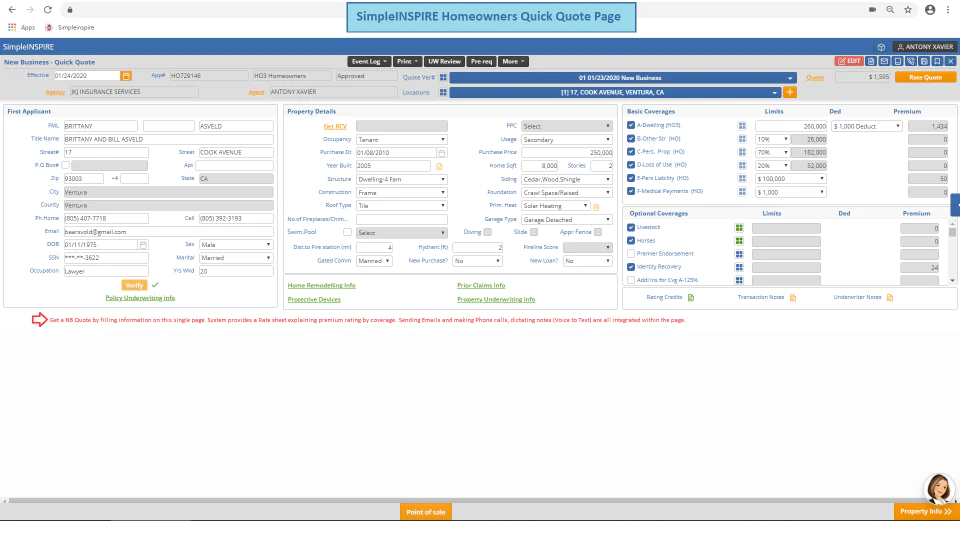Image resolution: width=960 pixels, height=540 pixels.
Task: Enable Premier Endorsement checkbox
Action: pos(631,253)
